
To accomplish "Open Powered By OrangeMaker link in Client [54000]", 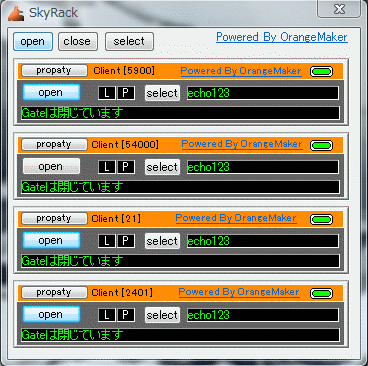I will tap(242, 144).
